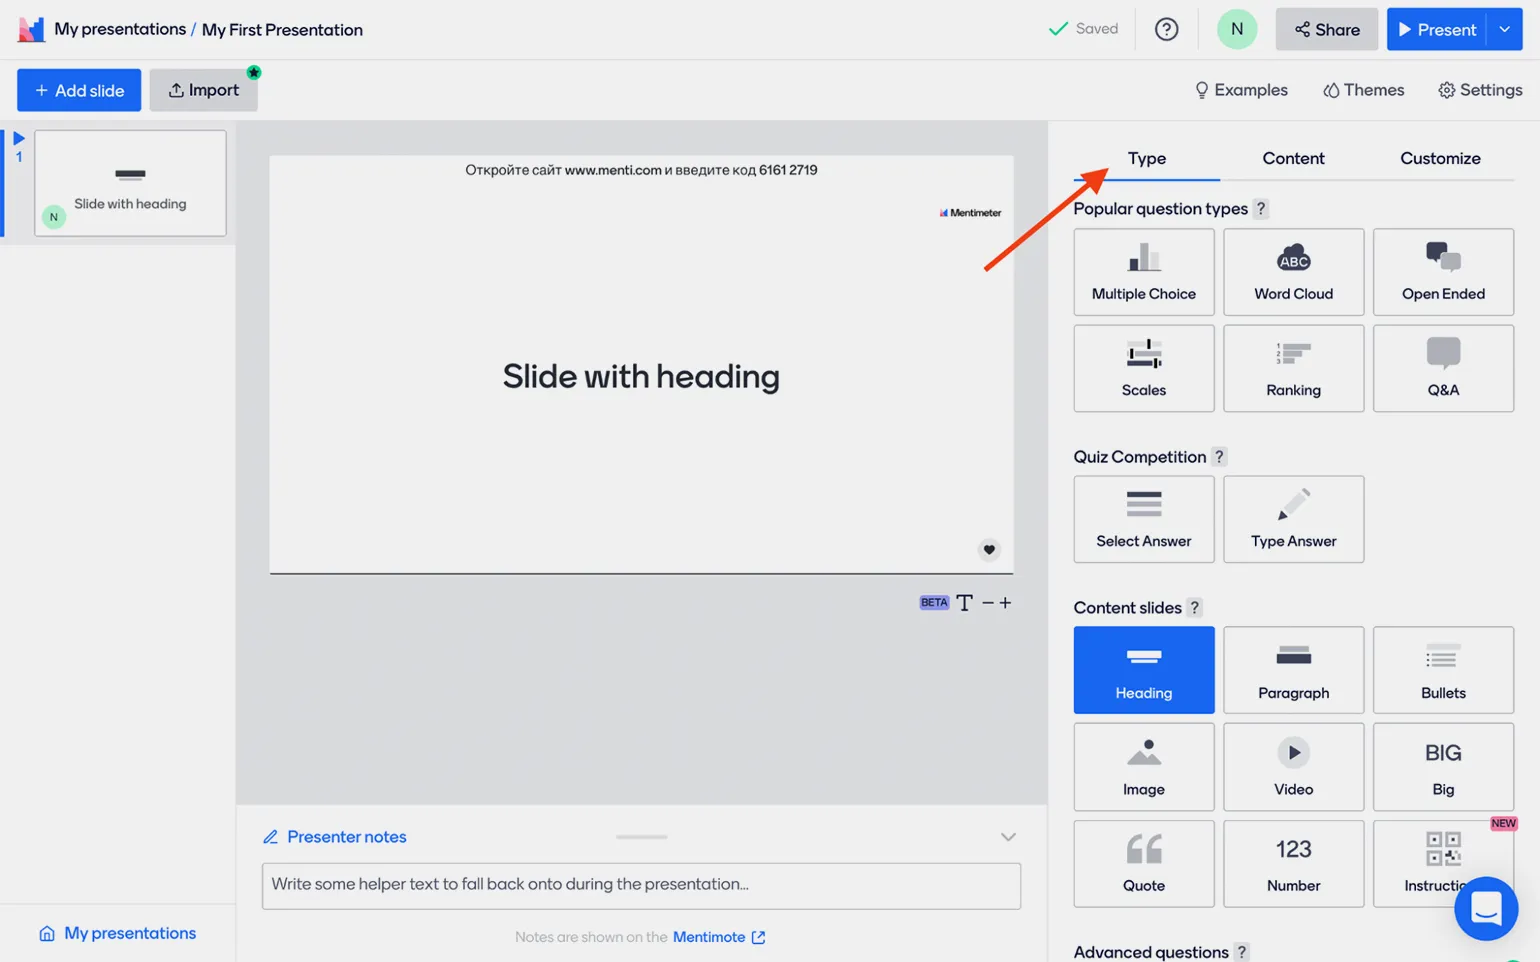The image size is (1540, 962).
Task: Open the Present dropdown arrow
Action: tap(1504, 29)
